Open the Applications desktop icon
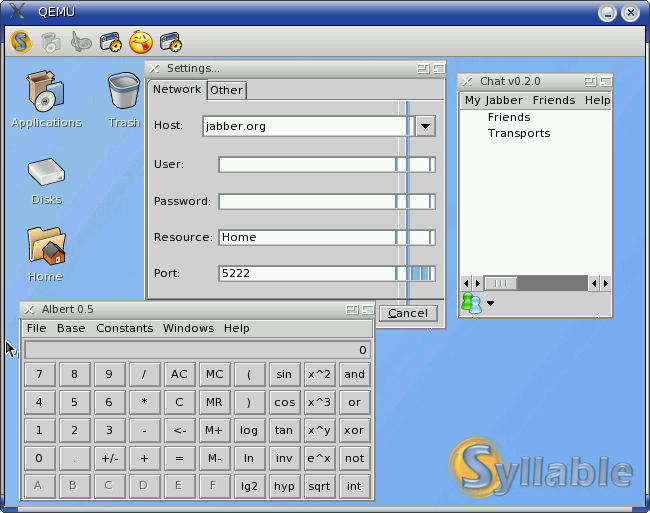Viewport: 650px width, 513px height. [x=46, y=99]
